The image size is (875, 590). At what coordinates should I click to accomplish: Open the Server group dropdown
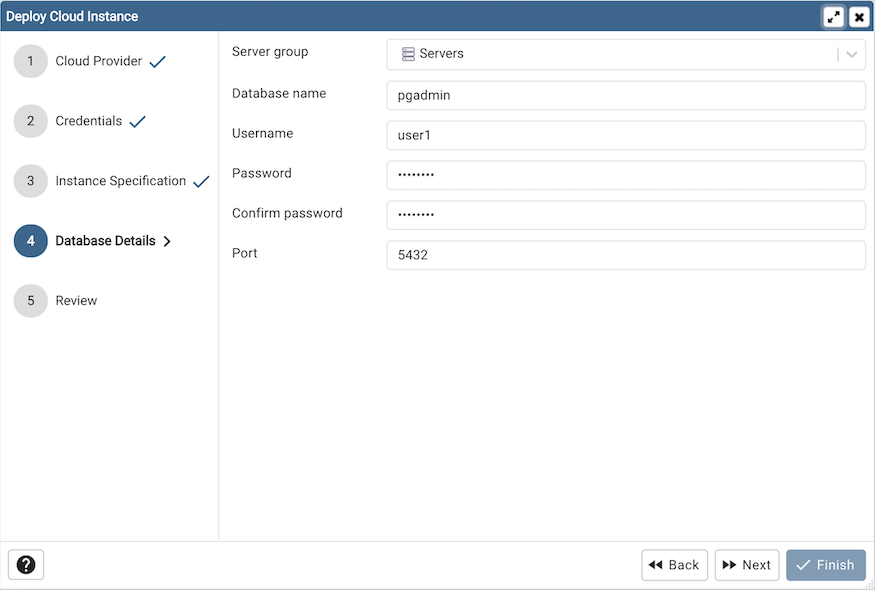point(852,54)
